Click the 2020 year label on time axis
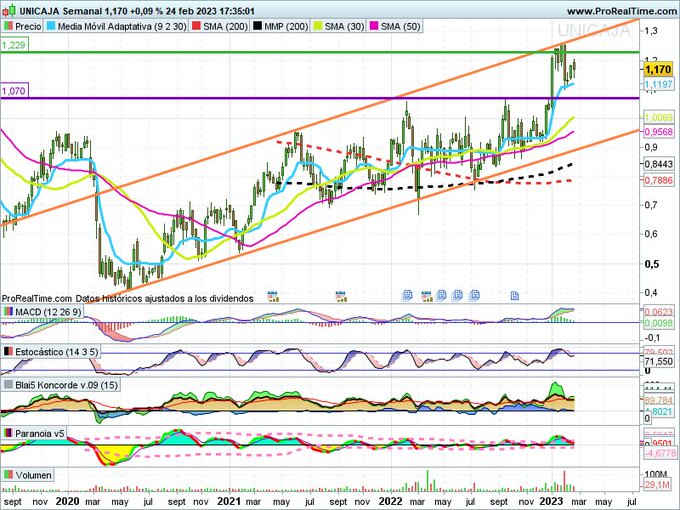The image size is (680, 510). click(x=68, y=501)
